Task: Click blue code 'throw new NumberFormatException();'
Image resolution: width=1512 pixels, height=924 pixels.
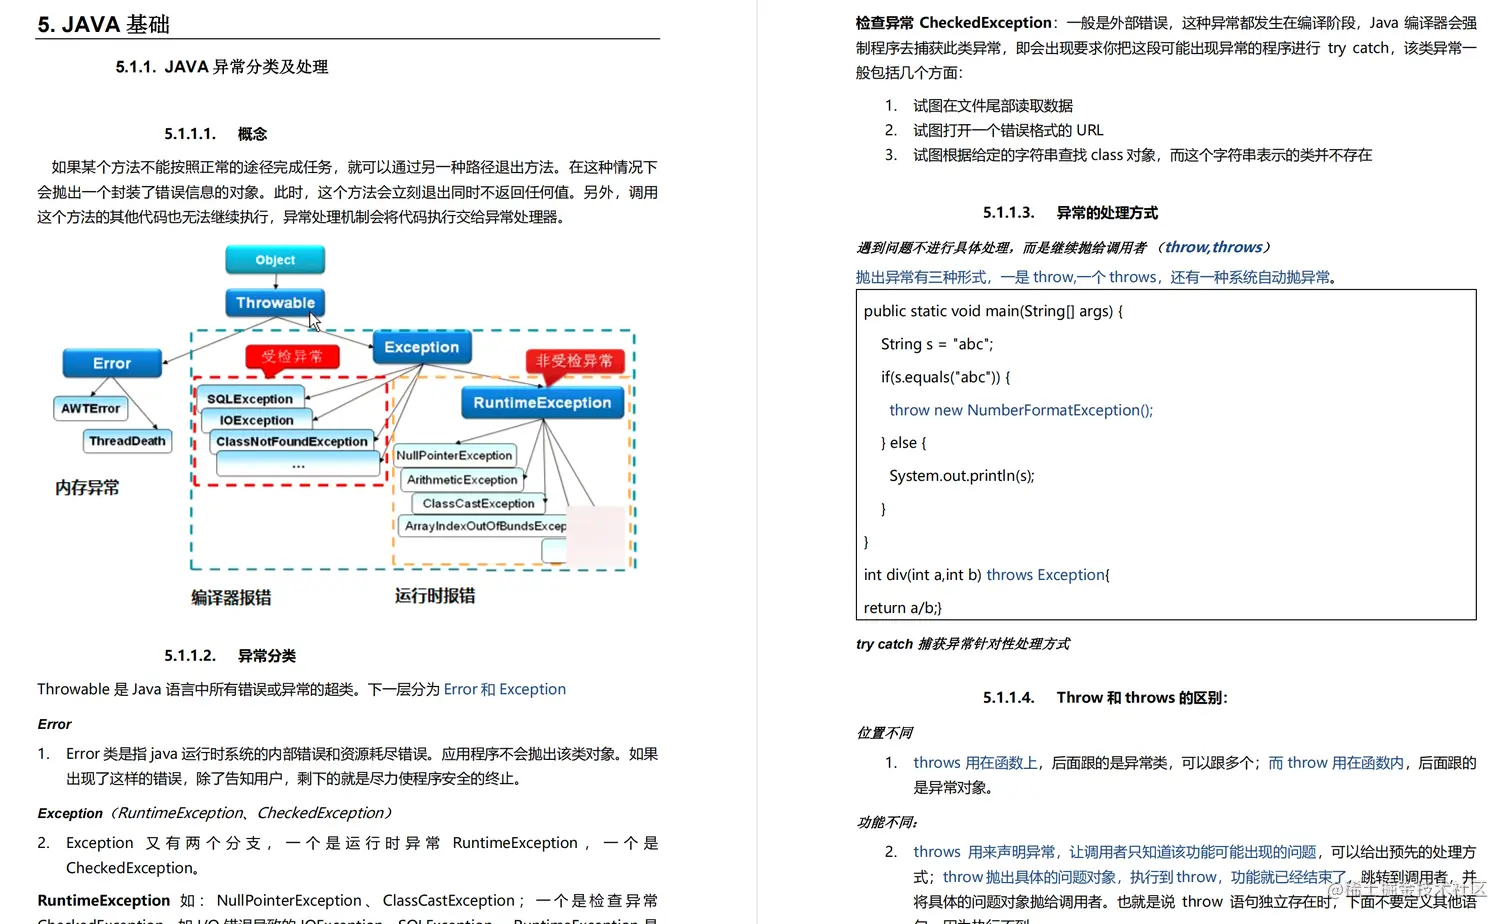Action: pyautogui.click(x=1021, y=410)
